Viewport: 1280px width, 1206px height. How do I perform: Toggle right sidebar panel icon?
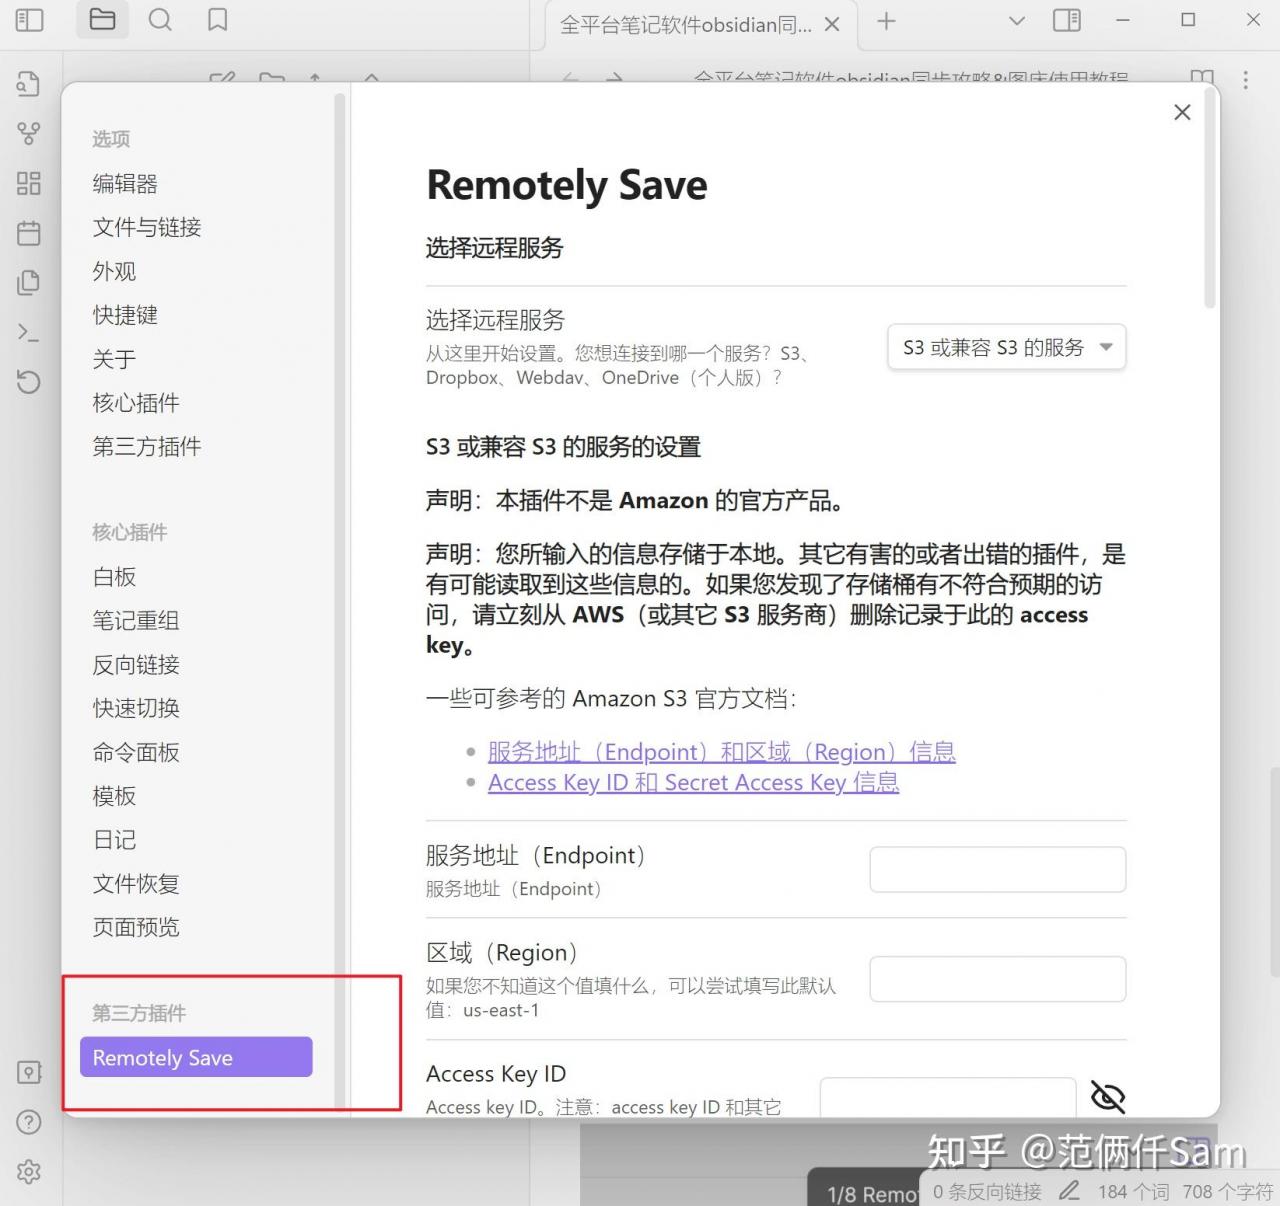click(x=1067, y=19)
